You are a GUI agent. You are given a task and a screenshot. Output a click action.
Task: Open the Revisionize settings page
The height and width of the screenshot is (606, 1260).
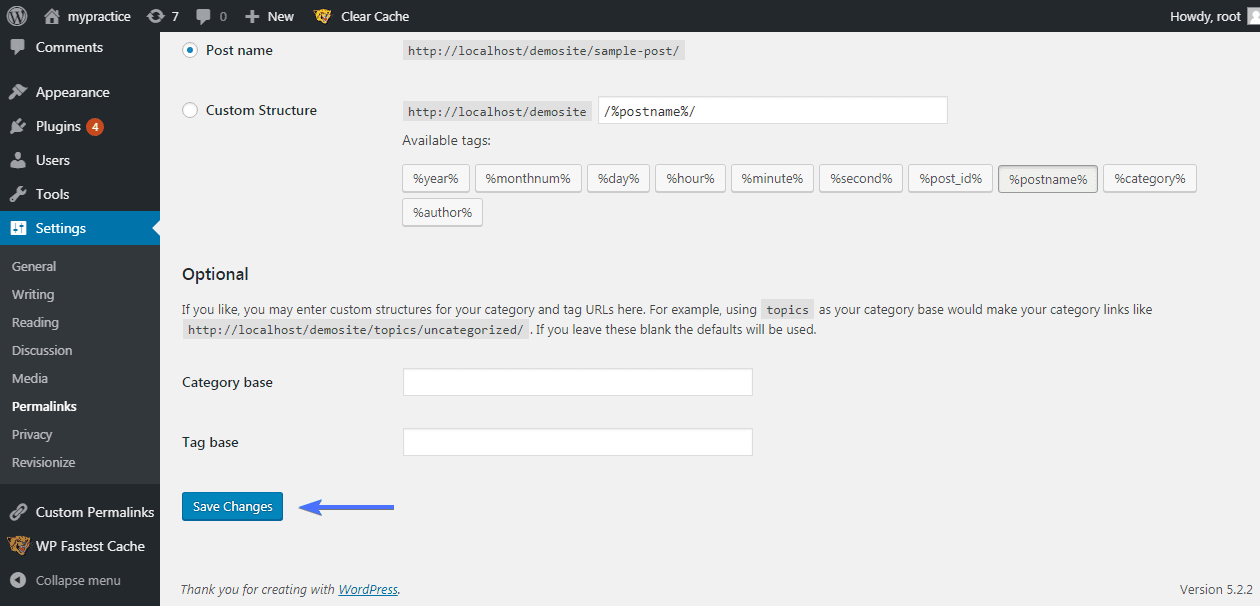tap(43, 463)
